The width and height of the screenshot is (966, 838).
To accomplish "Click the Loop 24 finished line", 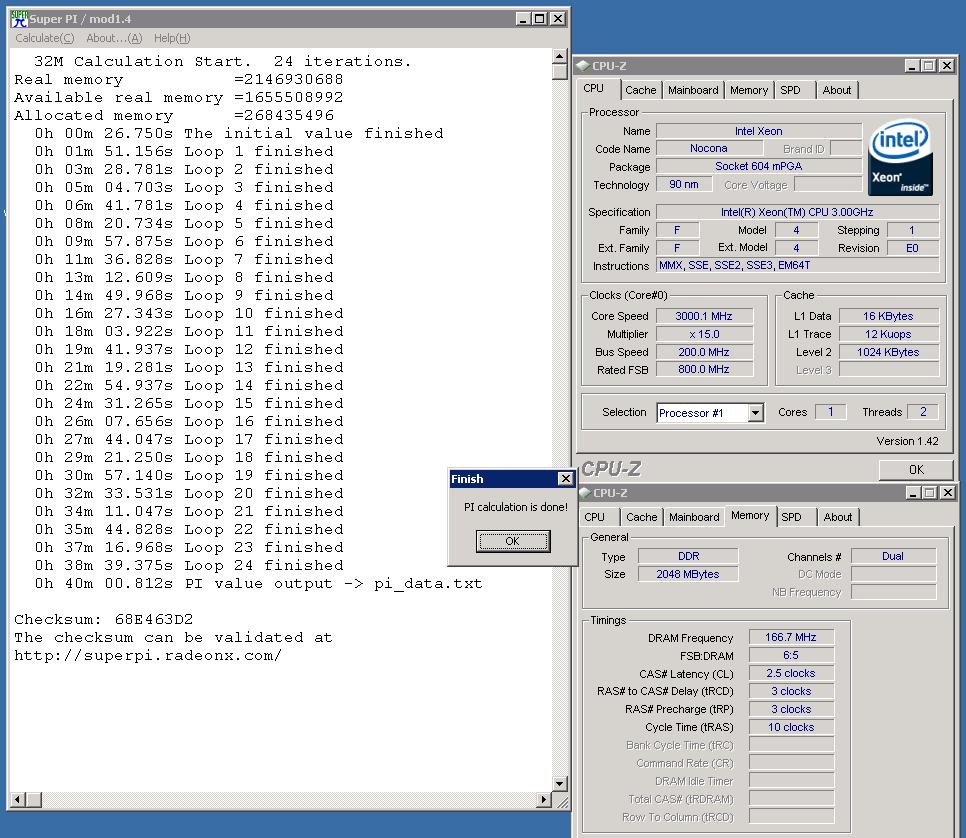I will click(x=189, y=566).
